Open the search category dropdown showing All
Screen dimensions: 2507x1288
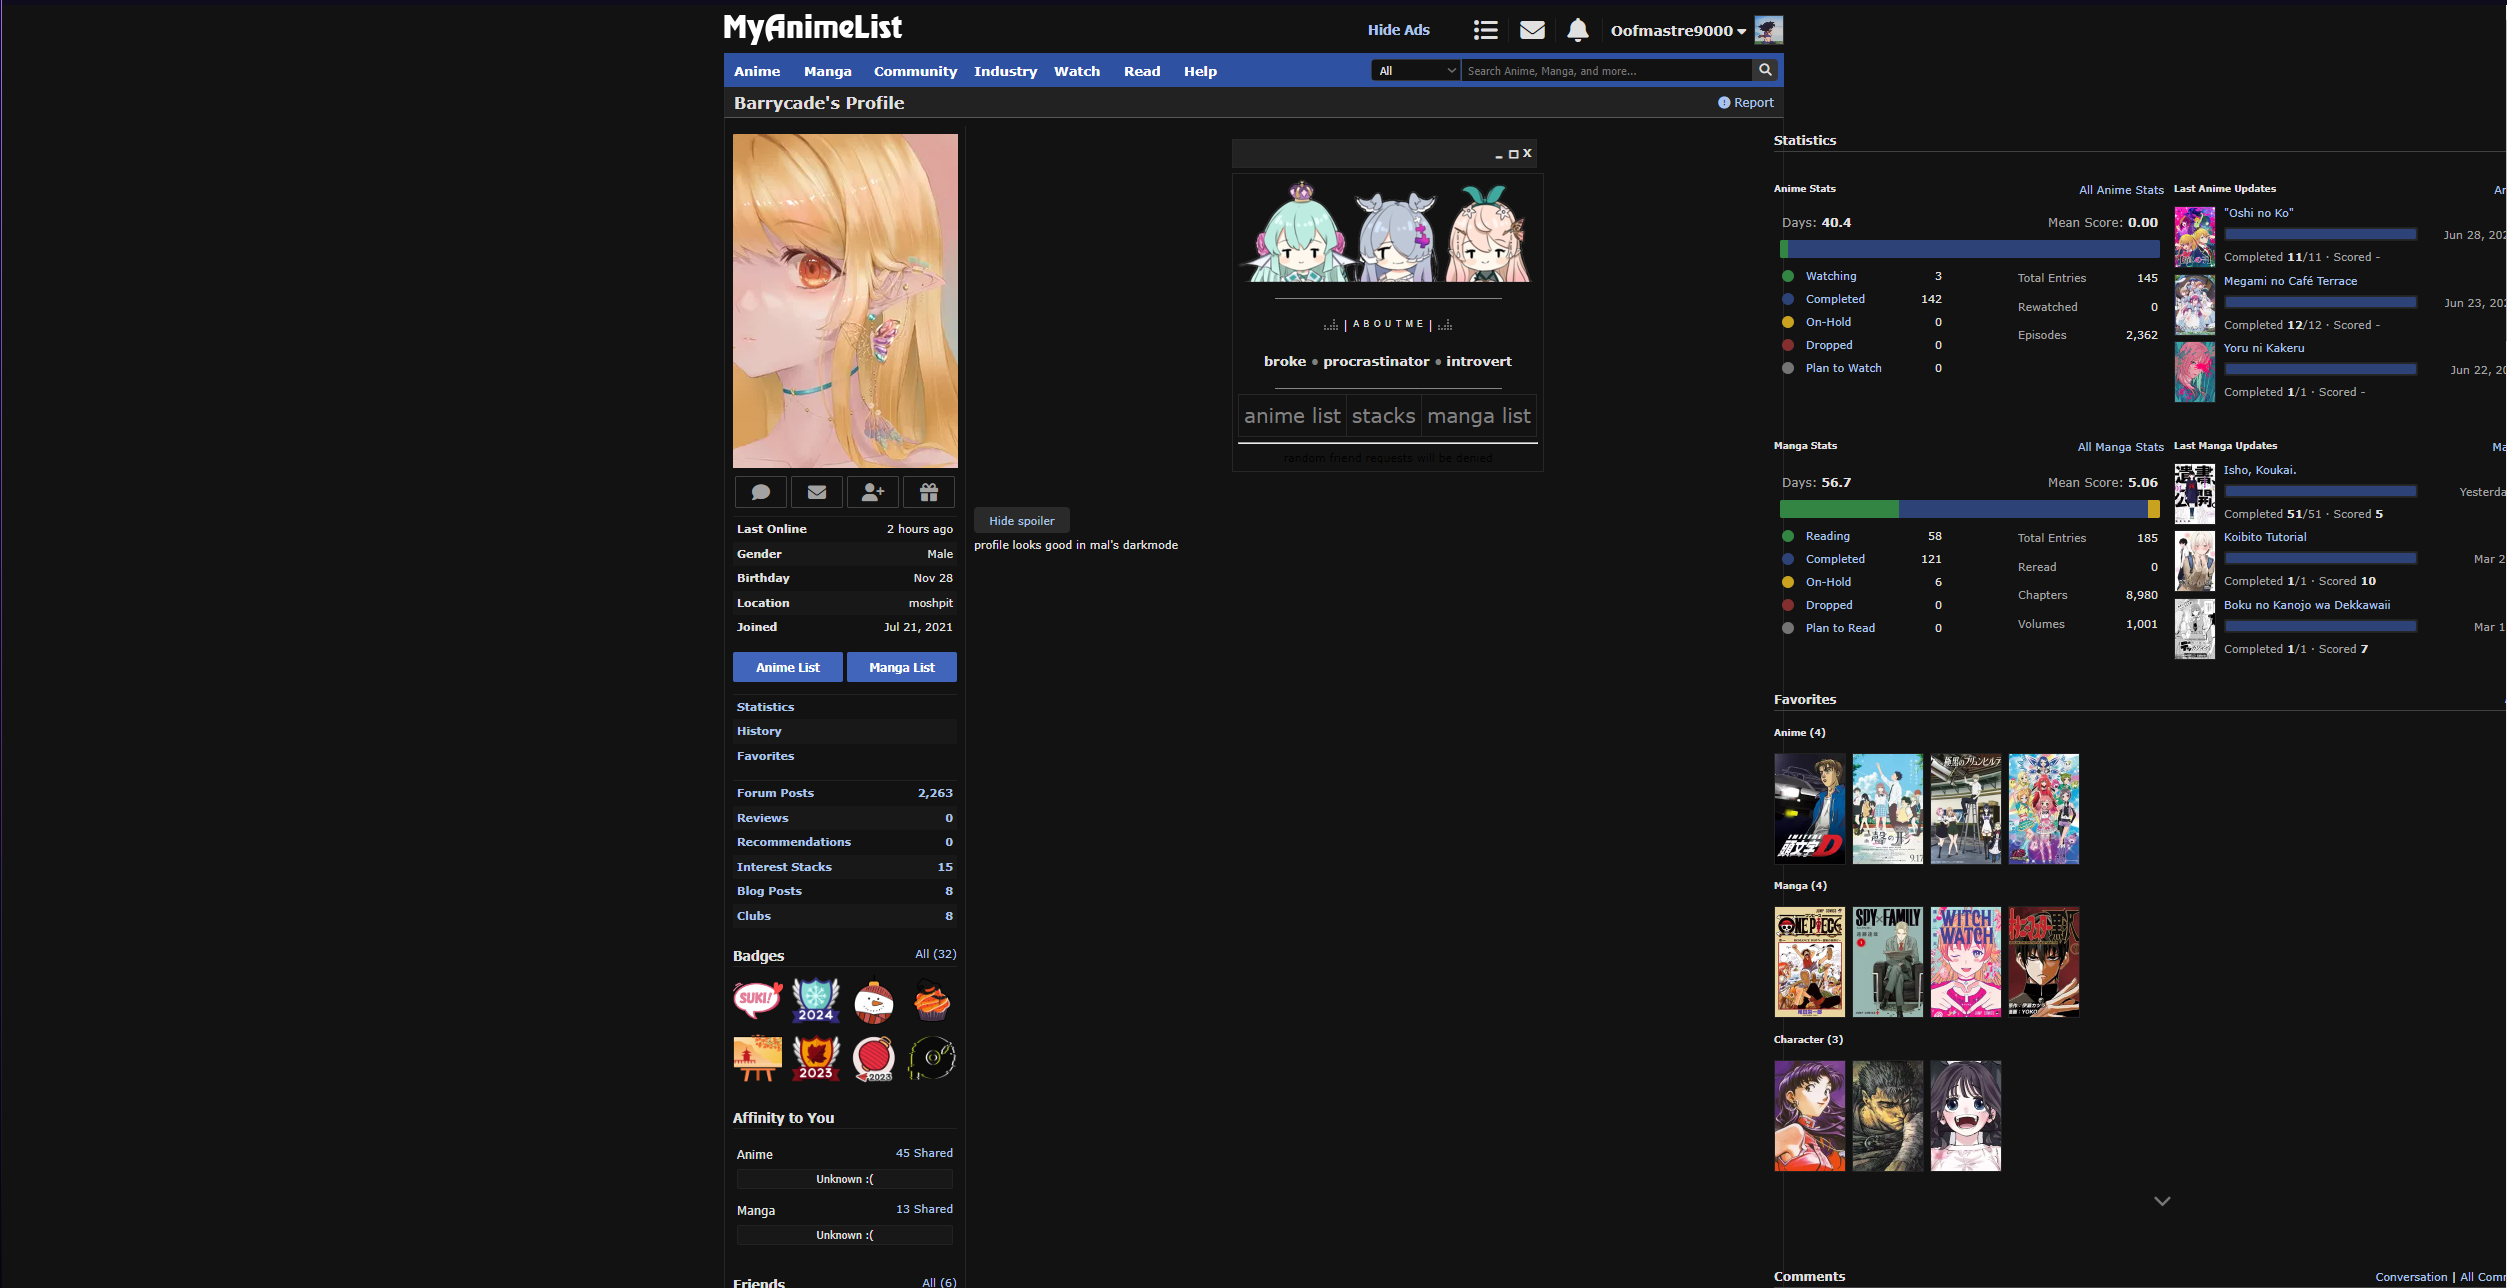1414,70
